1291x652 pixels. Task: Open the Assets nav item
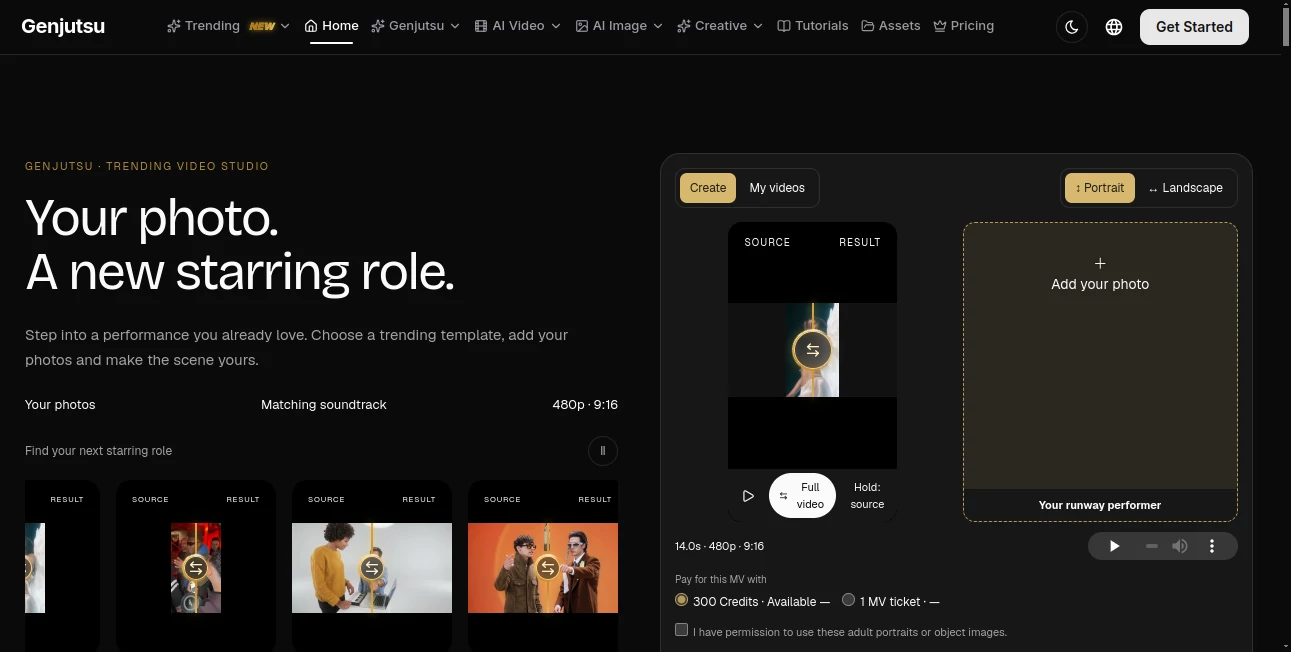coord(891,26)
